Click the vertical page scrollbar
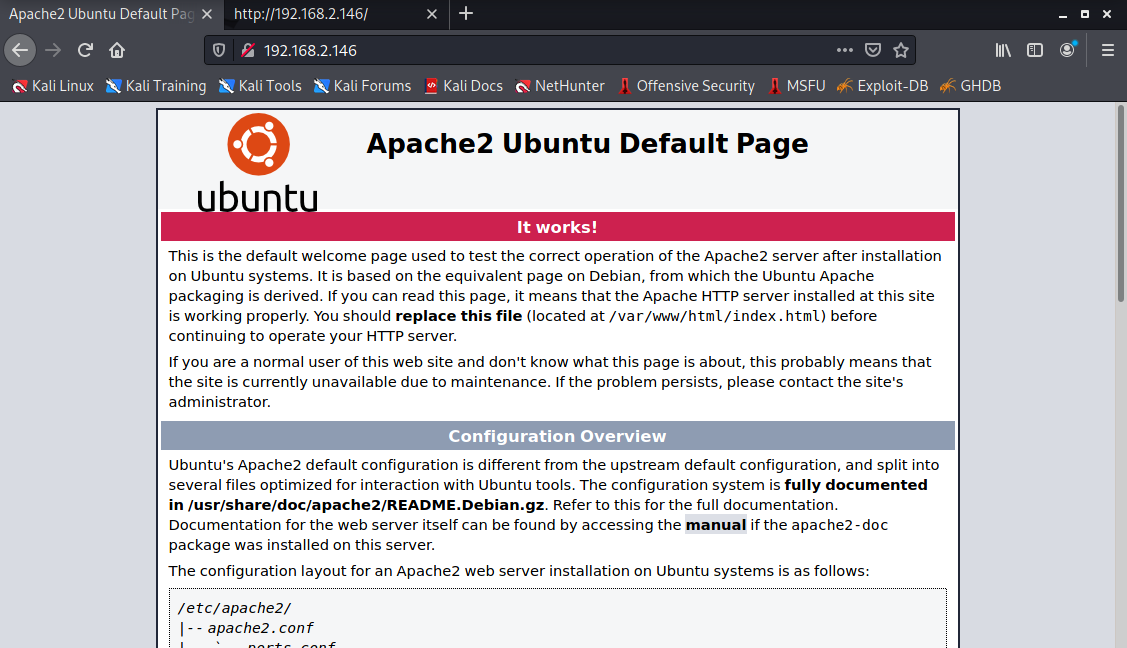 click(x=1120, y=203)
